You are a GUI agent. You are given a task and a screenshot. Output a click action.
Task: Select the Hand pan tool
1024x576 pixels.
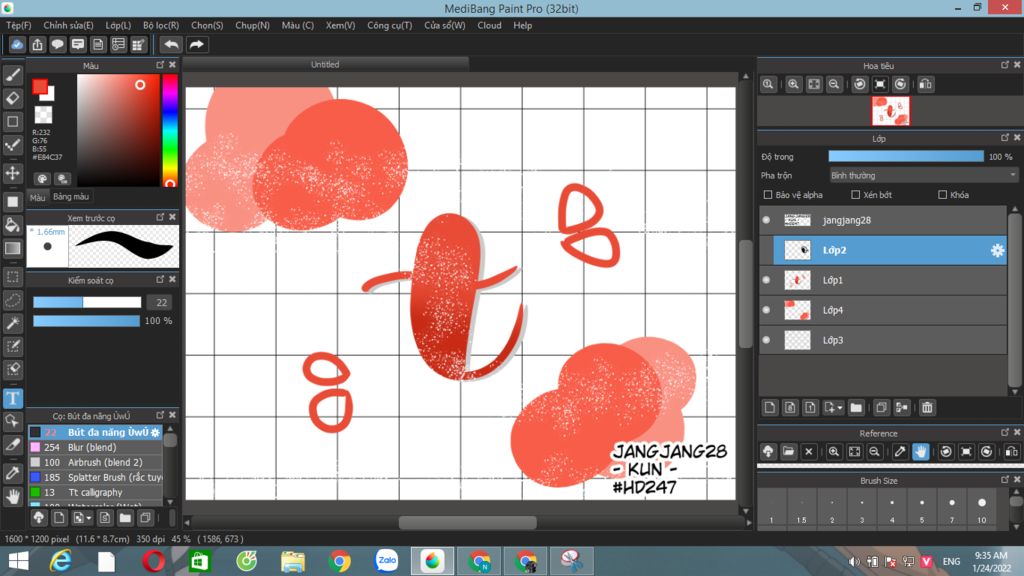12,497
